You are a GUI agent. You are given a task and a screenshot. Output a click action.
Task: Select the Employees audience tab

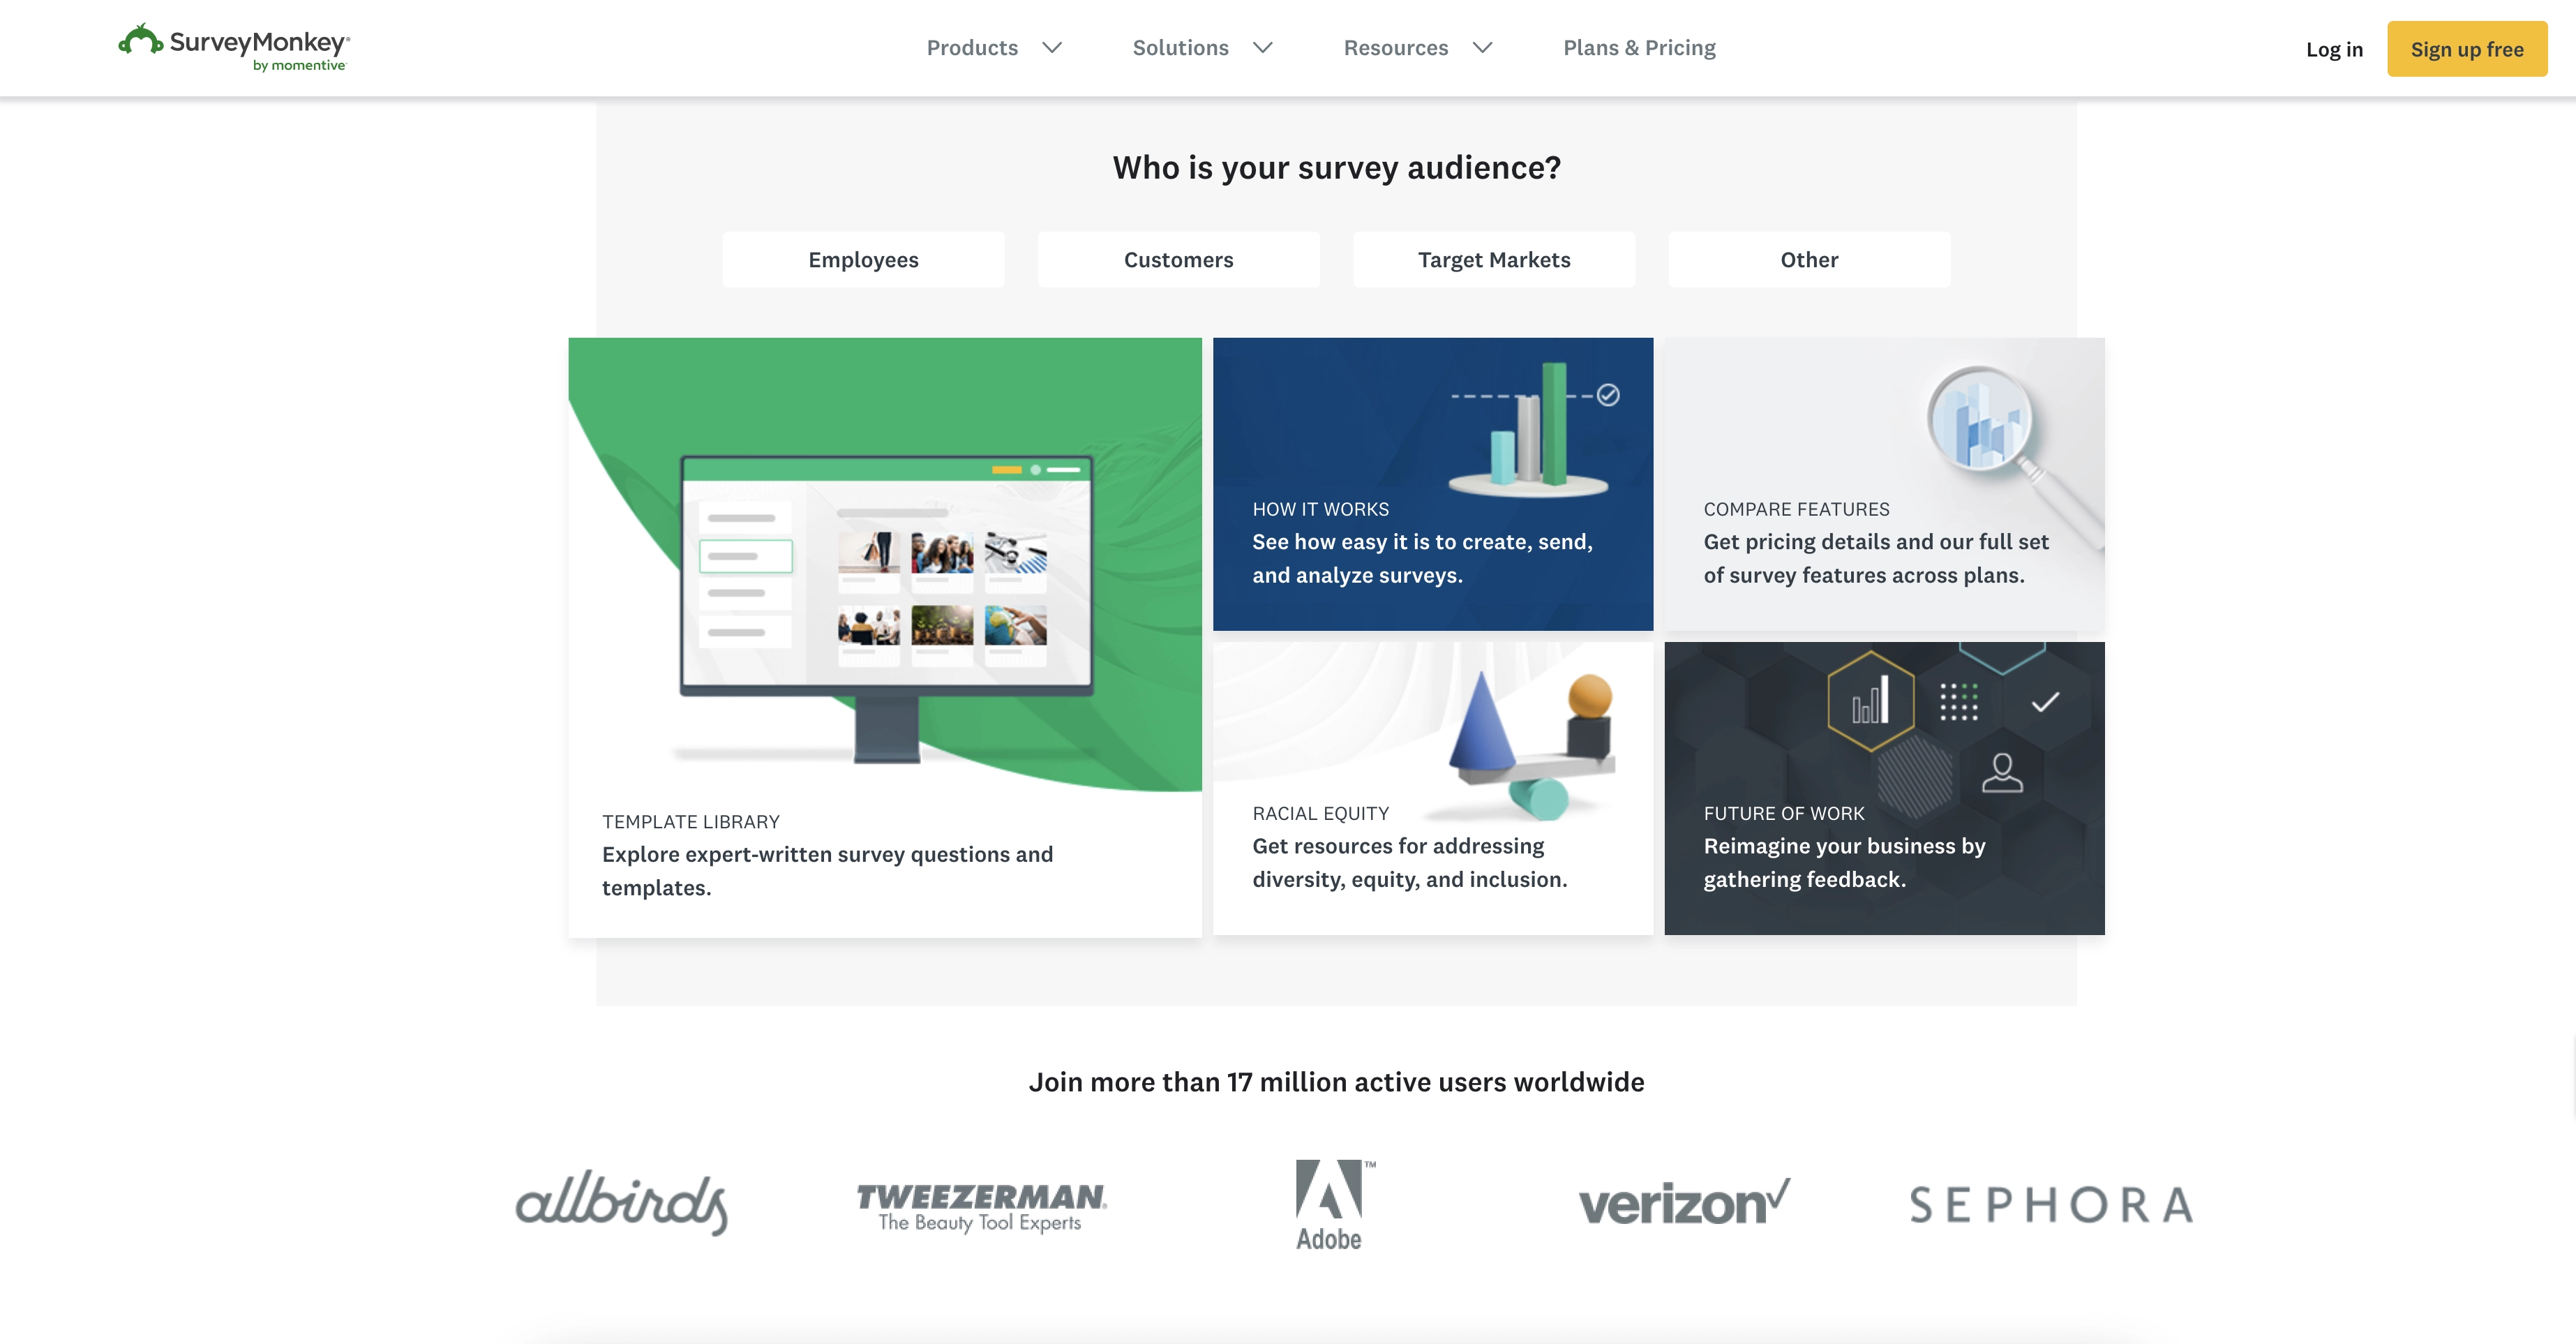[x=862, y=259]
